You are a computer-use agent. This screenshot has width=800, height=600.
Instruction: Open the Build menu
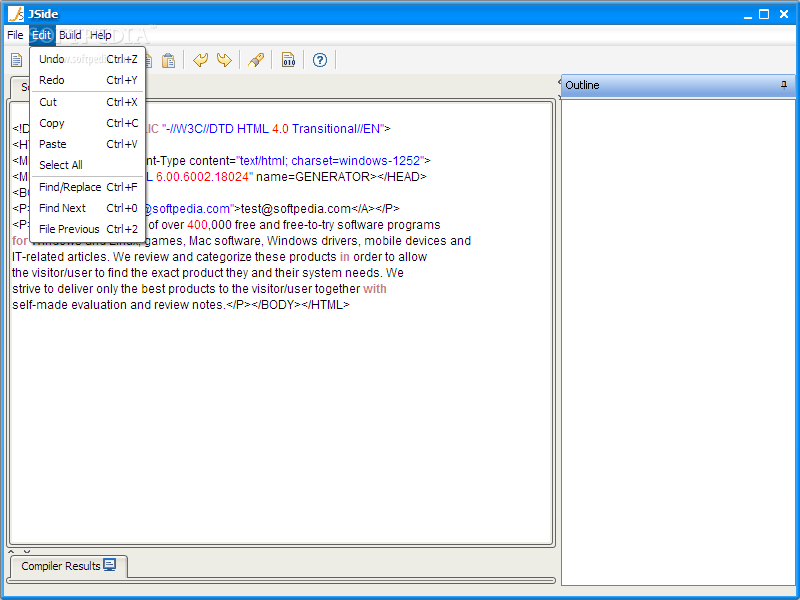click(x=70, y=35)
